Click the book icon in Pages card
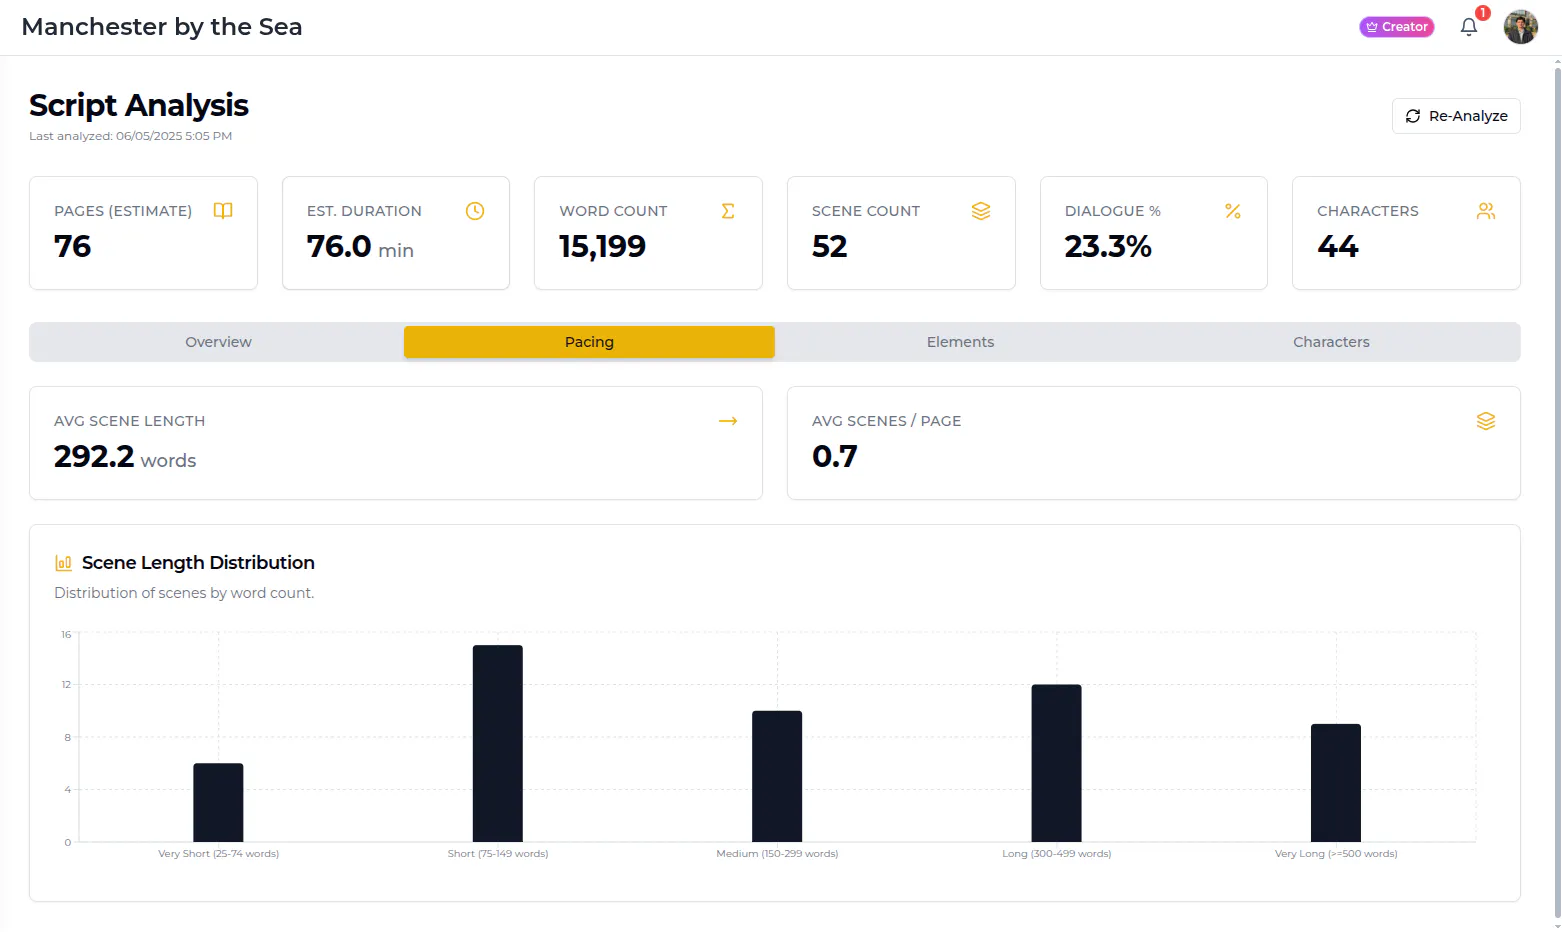The image size is (1562, 932). 223,211
